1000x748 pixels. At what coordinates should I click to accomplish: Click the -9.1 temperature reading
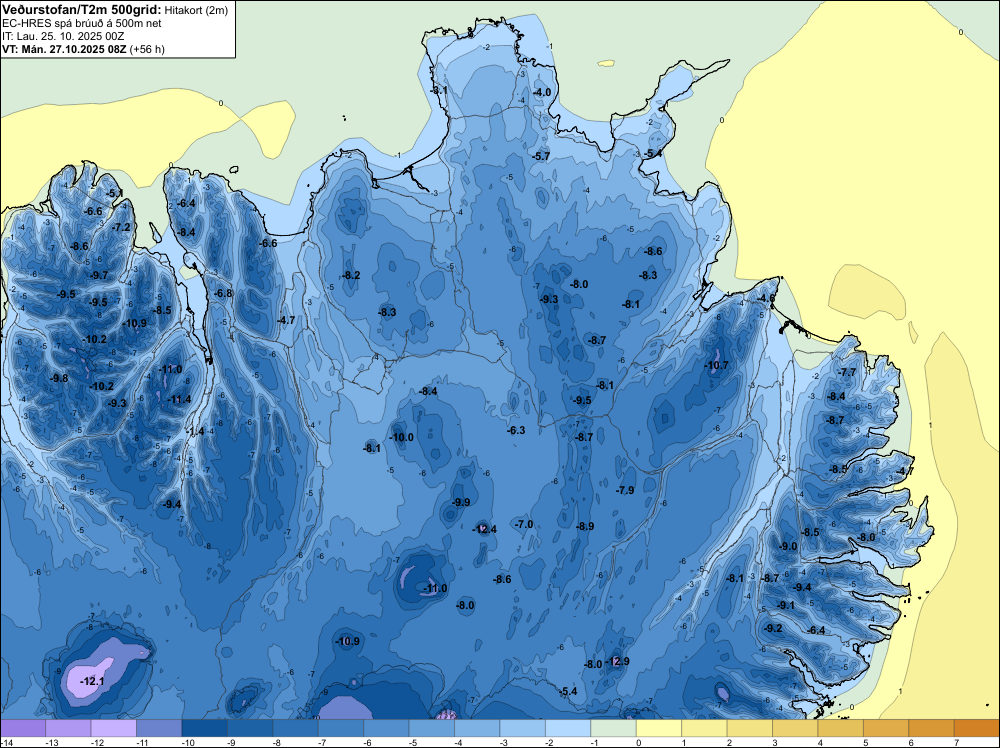pos(786,605)
